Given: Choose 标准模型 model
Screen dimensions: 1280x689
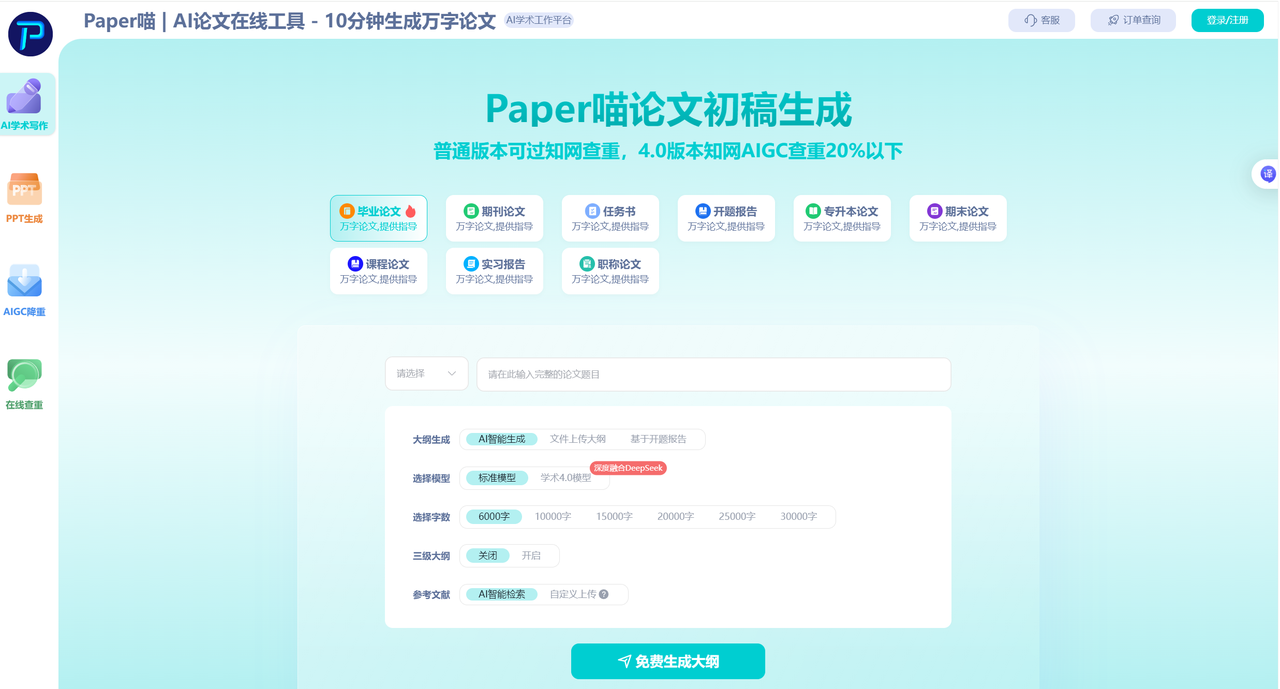Looking at the screenshot, I should tap(497, 478).
